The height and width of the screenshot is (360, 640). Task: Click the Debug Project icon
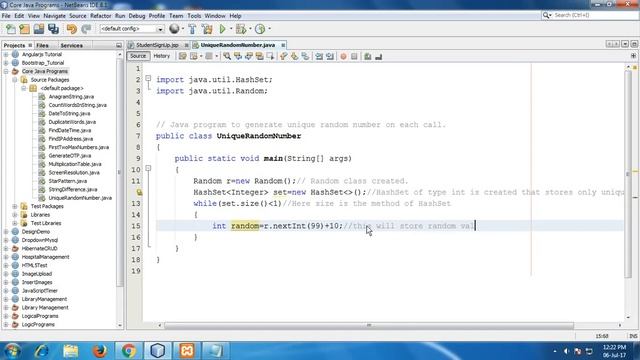click(x=241, y=29)
